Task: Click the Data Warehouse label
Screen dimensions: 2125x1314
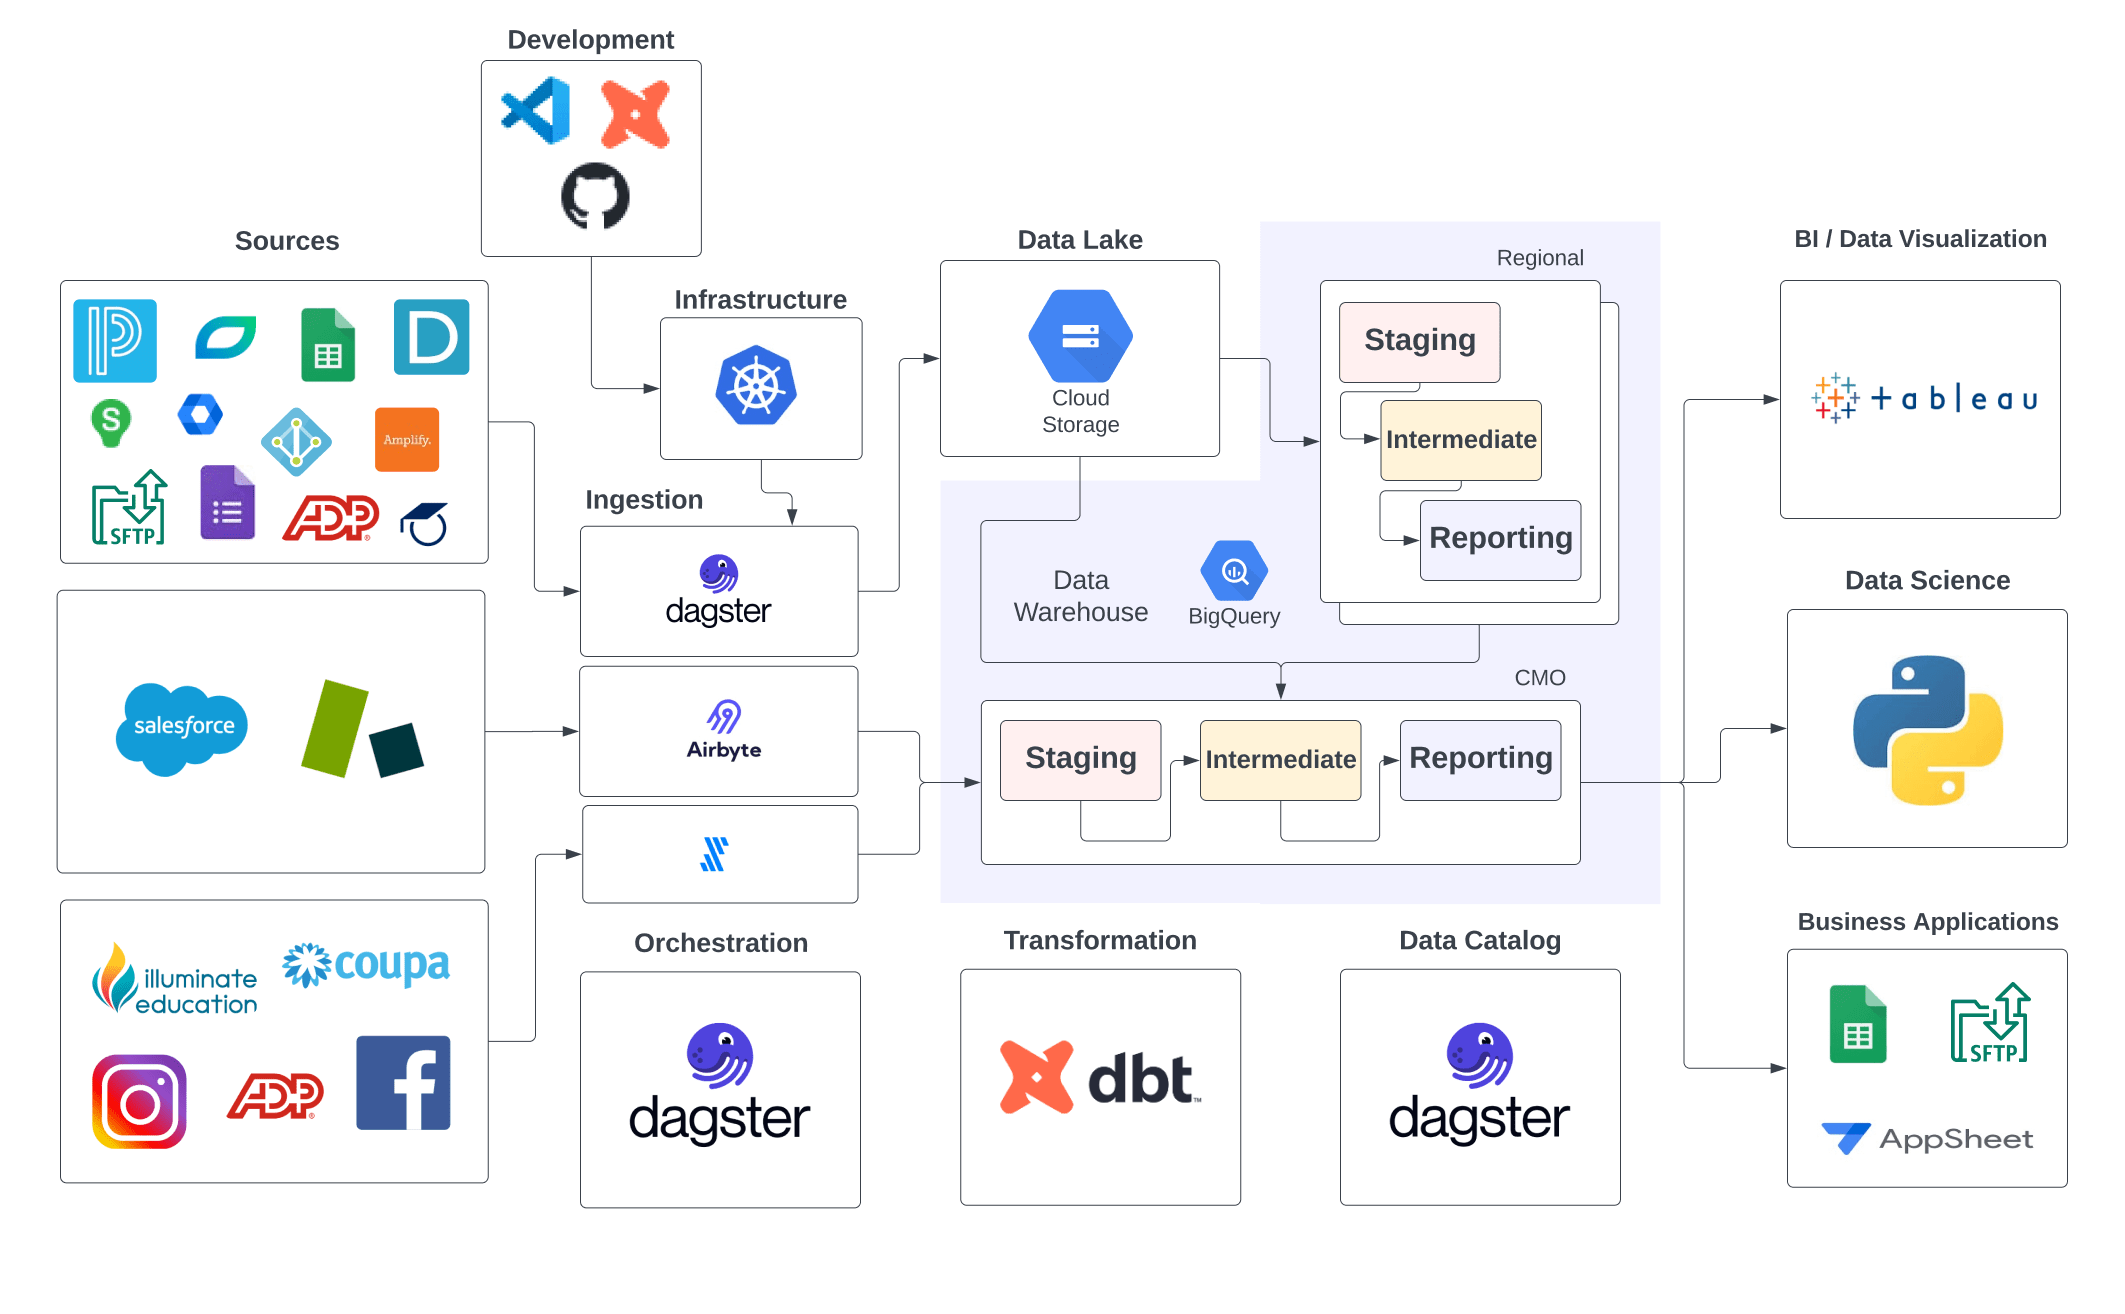Action: pyautogui.click(x=1081, y=596)
